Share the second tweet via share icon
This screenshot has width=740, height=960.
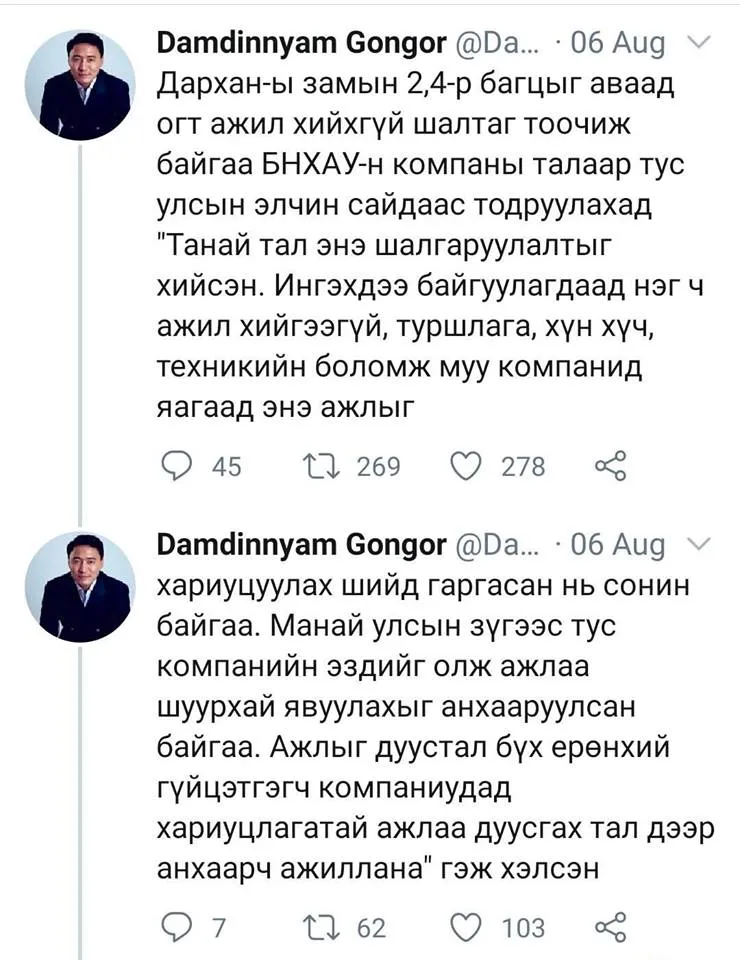click(x=610, y=926)
